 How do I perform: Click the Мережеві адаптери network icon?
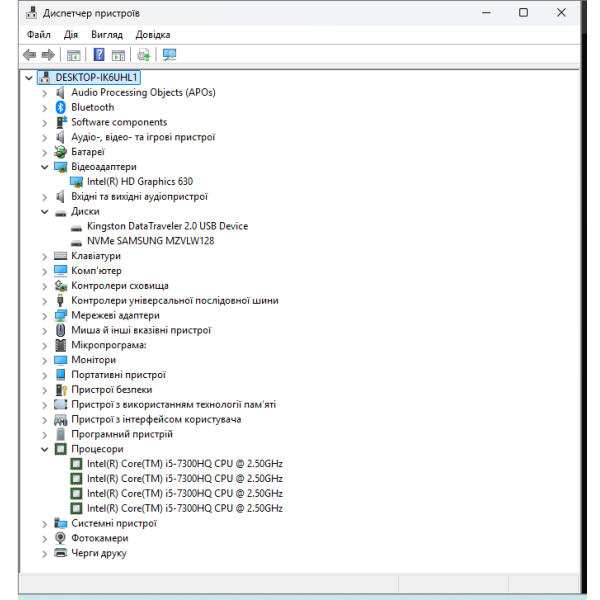tap(60, 315)
